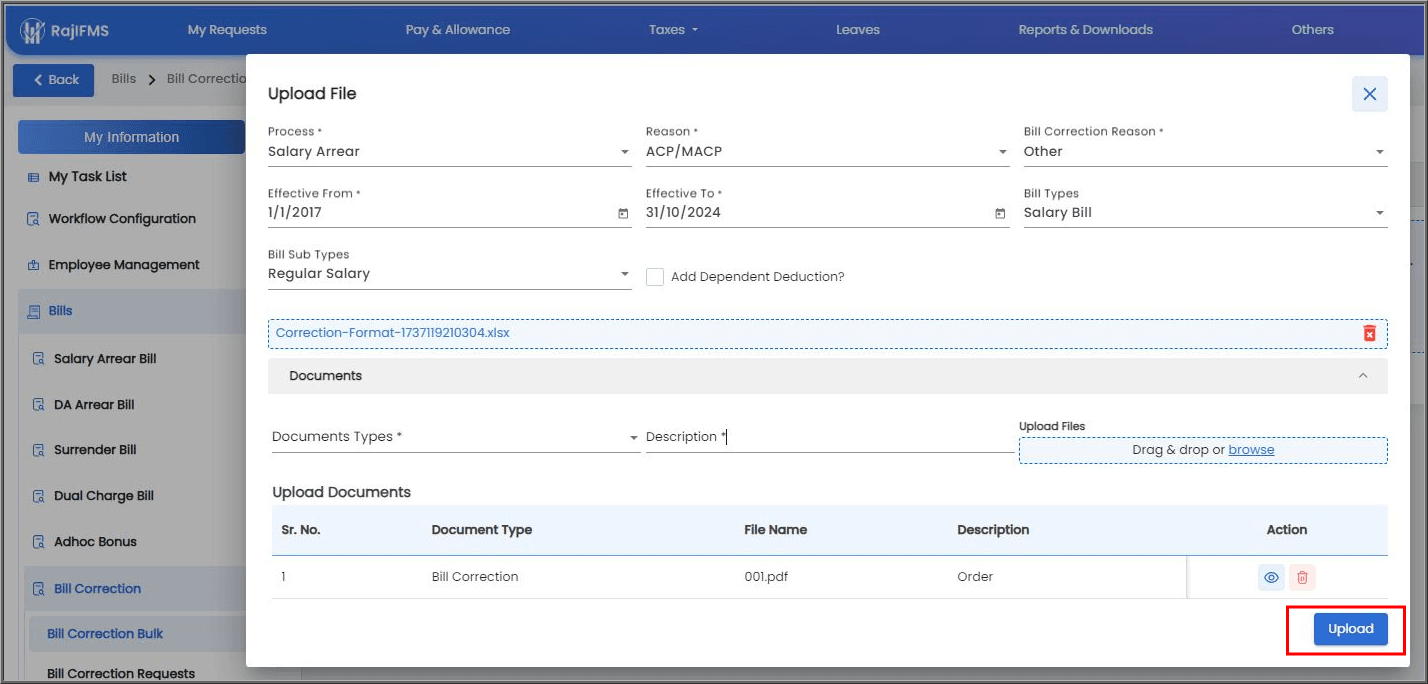Open Reports & Downloads menu
This screenshot has width=1428, height=684.
click(x=1086, y=30)
